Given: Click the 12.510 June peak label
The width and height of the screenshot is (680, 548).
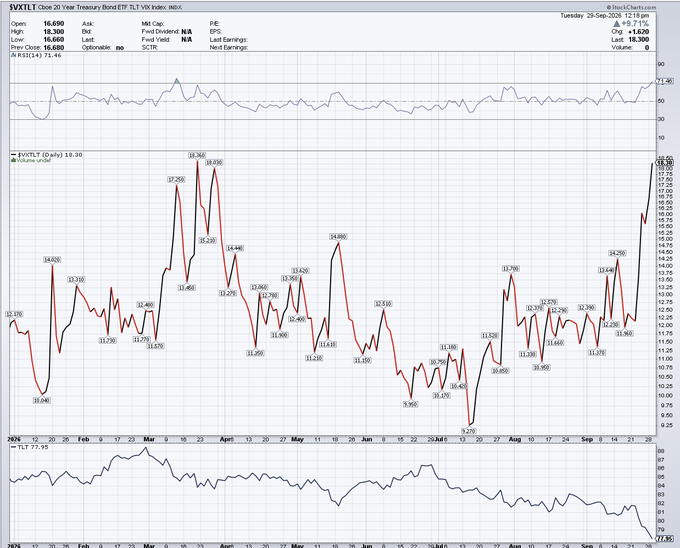Looking at the screenshot, I should pos(383,304).
